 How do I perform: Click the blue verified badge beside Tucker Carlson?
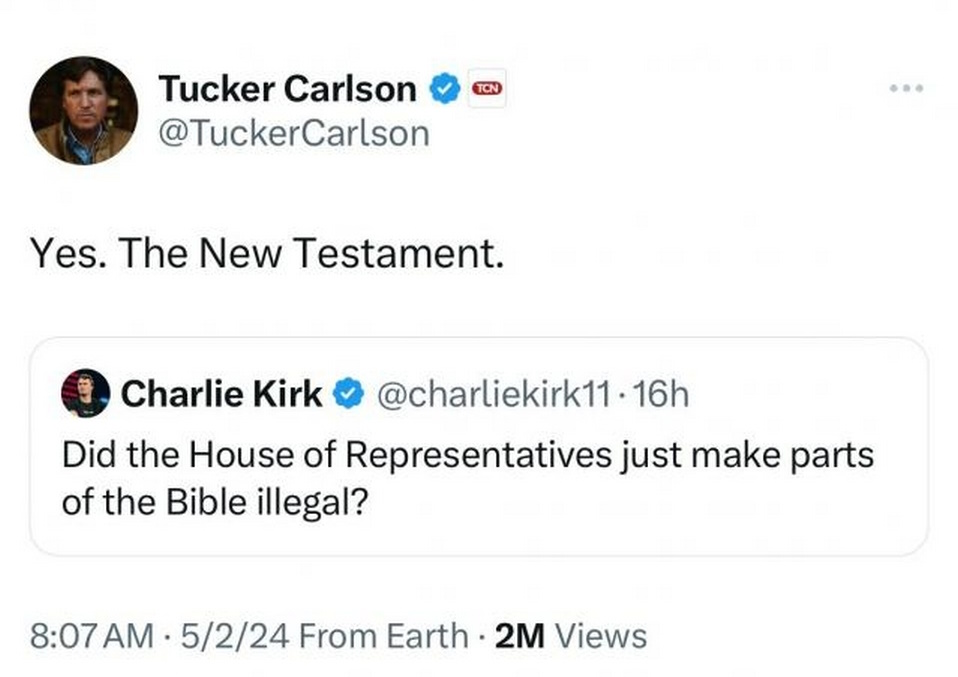(445, 90)
